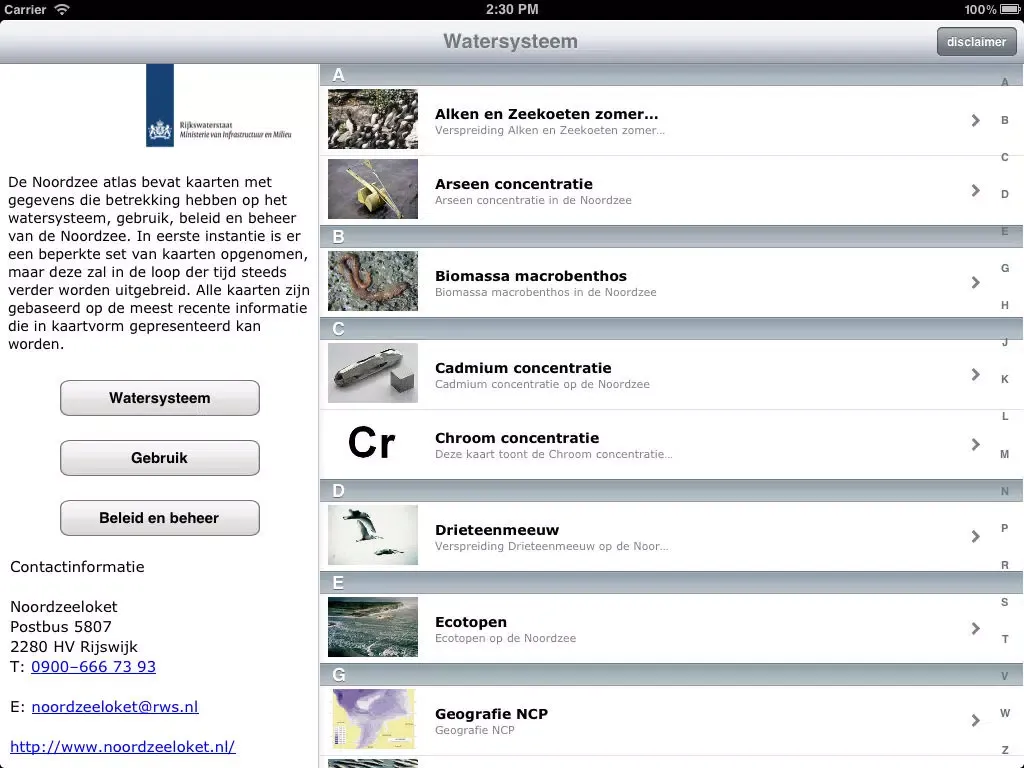Expand Biomassa macrobenthos row chevron
The height and width of the screenshot is (768, 1024).
(x=975, y=282)
